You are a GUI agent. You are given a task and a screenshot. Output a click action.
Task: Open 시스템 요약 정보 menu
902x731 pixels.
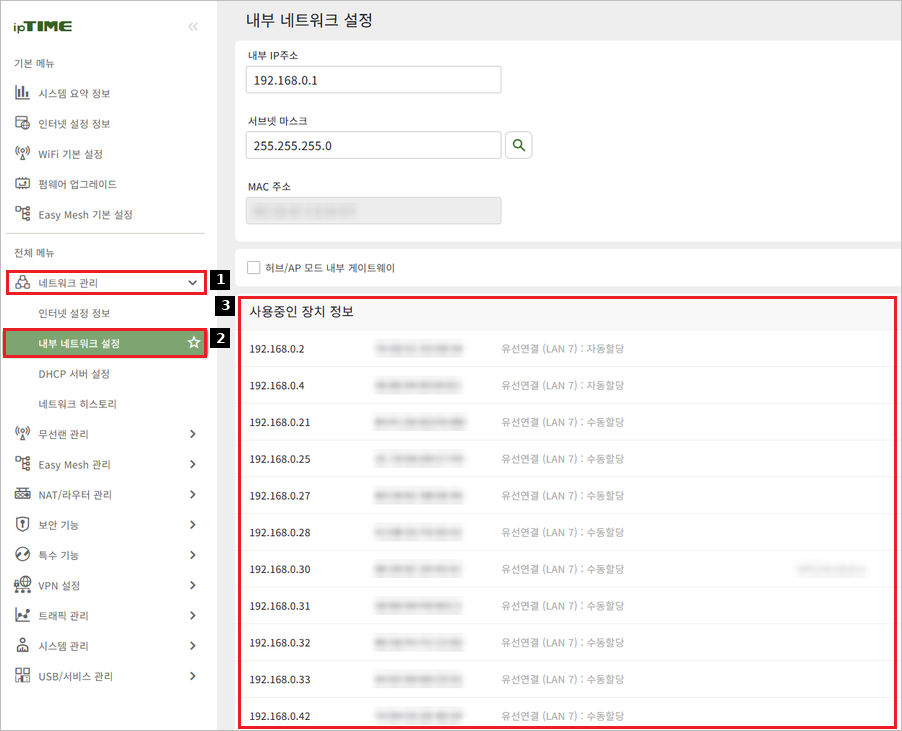[74, 93]
